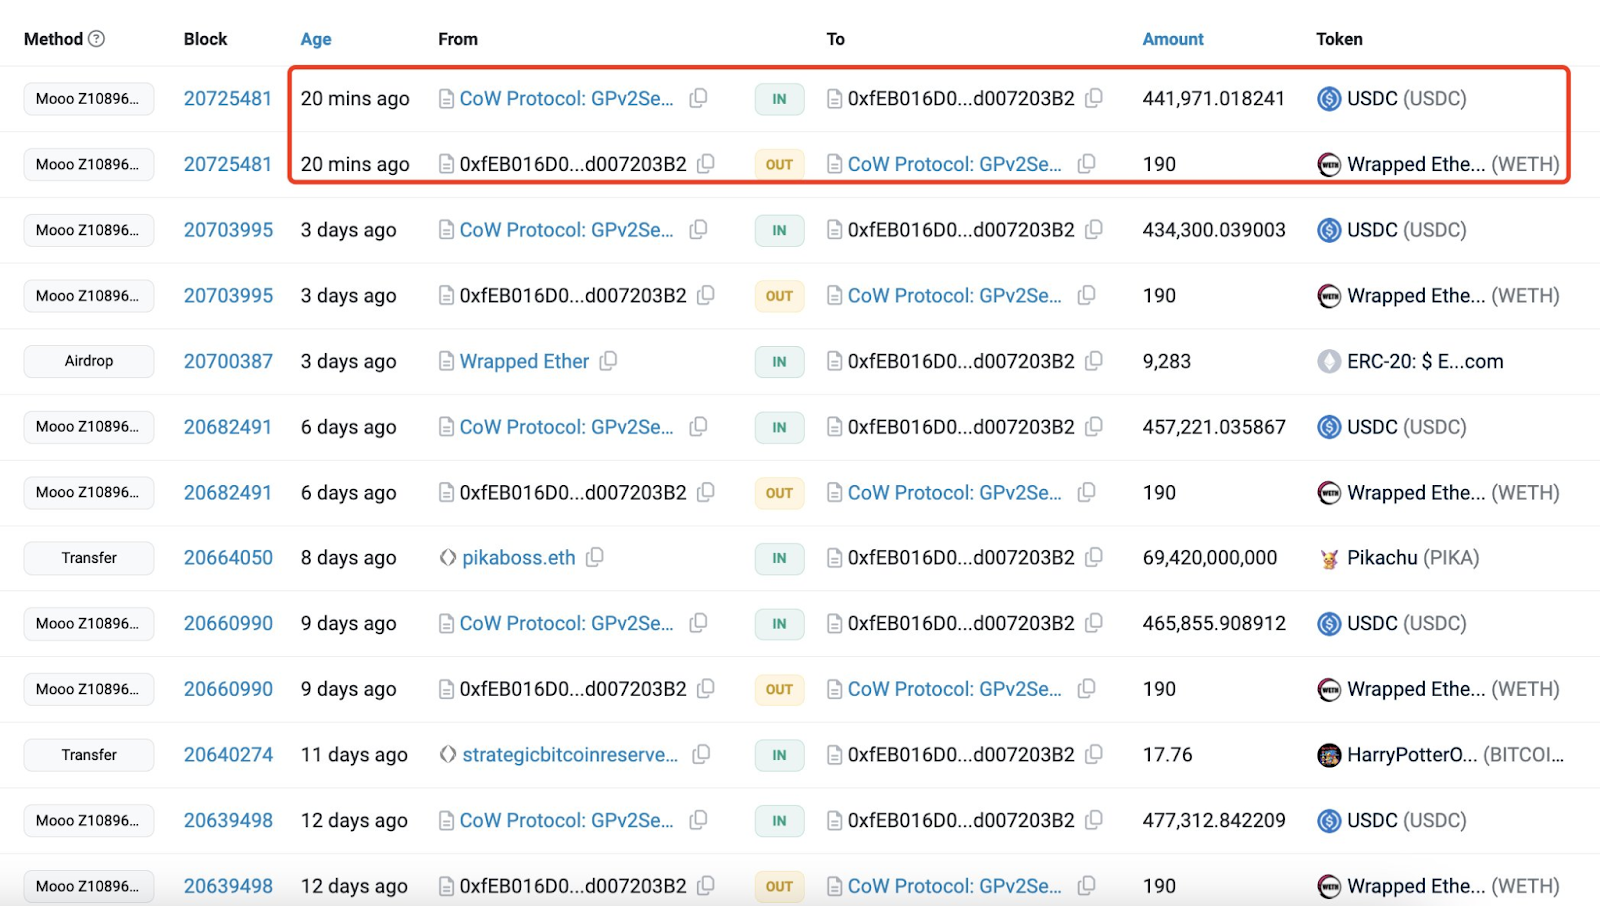
Task: Open ERC-20: $ E...com token link
Action: click(x=1425, y=361)
